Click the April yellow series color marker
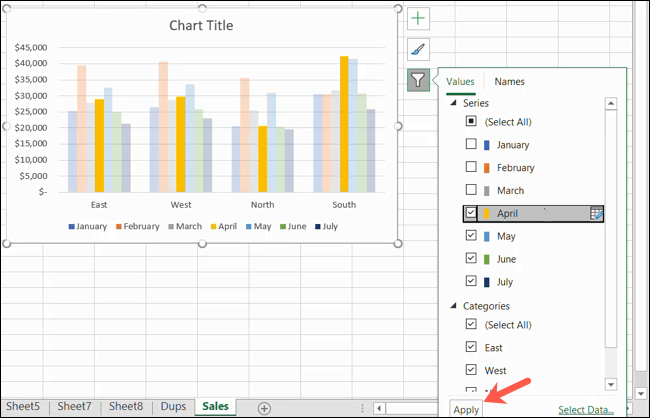Image resolution: width=650 pixels, height=418 pixels. pyautogui.click(x=487, y=214)
